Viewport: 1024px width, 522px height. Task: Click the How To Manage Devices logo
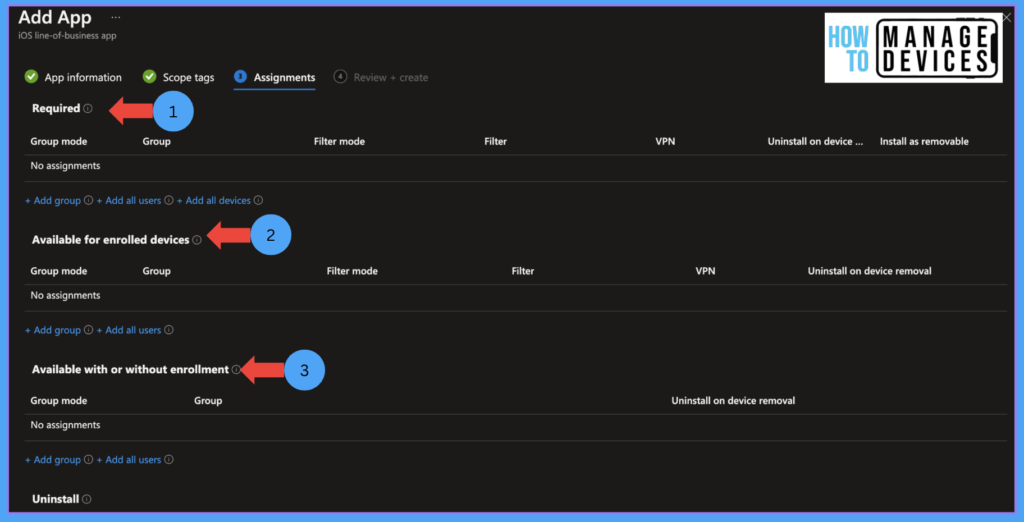(912, 48)
